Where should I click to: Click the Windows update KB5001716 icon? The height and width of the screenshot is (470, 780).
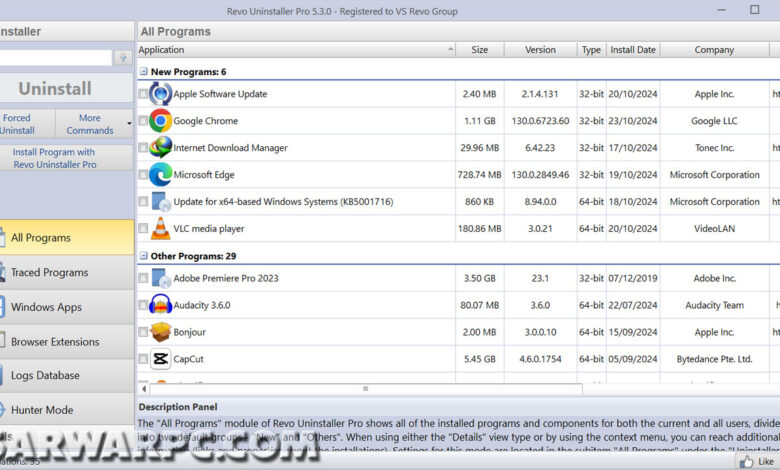click(160, 201)
